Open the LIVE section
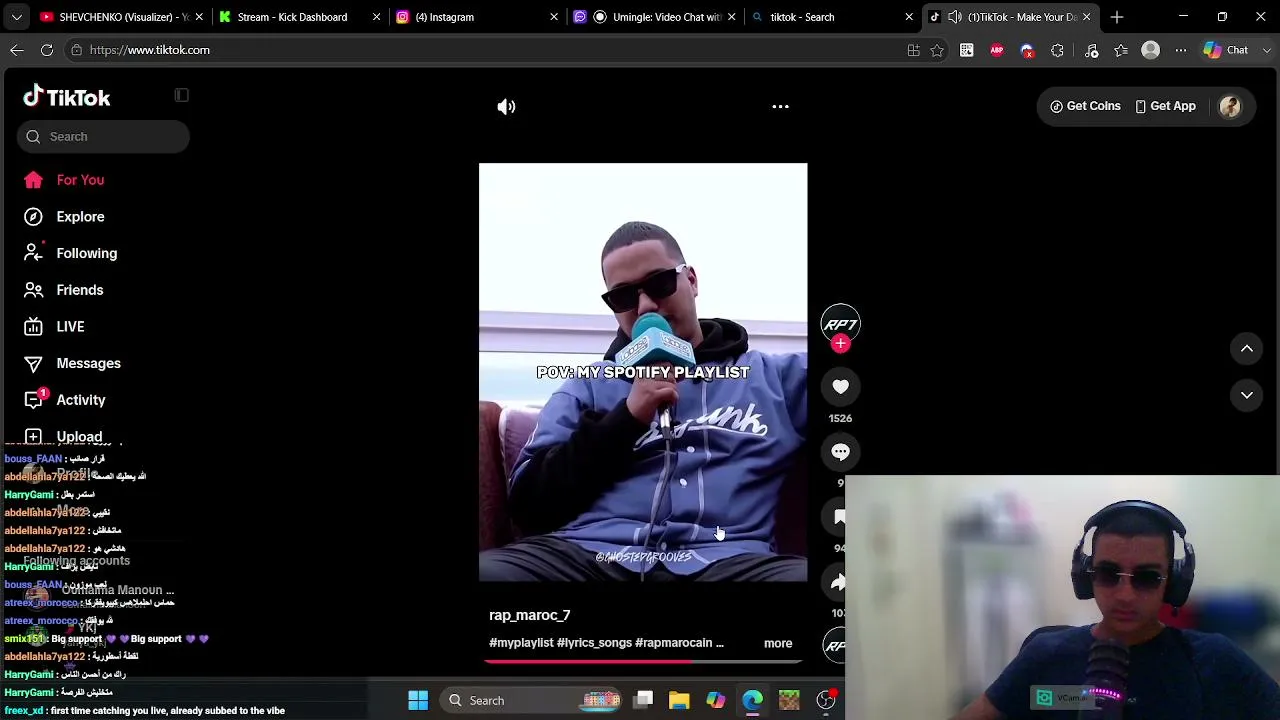Screen dimensions: 1280x720 (55, 327)
